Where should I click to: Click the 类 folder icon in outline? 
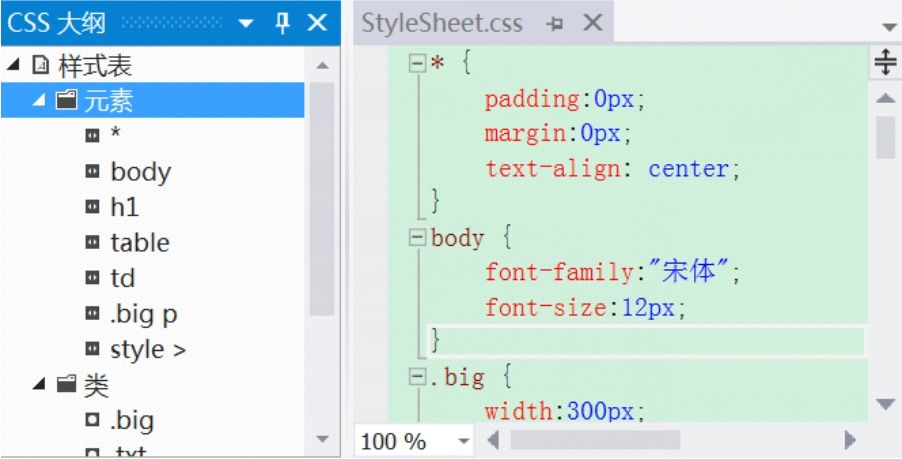point(66,384)
